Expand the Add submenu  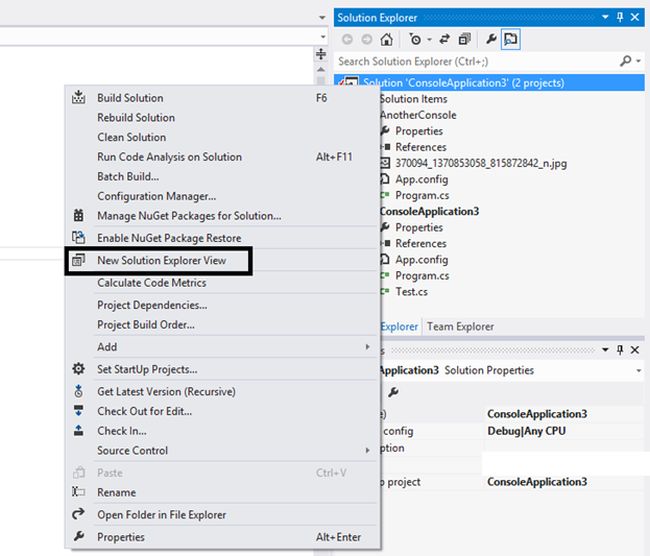(x=223, y=347)
